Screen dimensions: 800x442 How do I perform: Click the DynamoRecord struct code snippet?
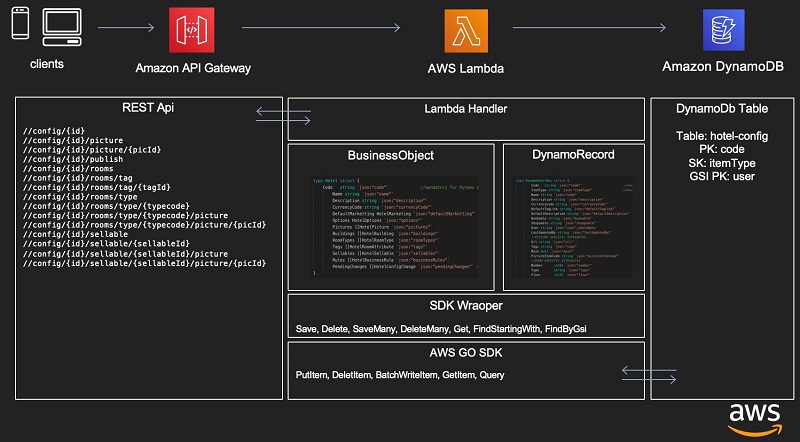[573, 227]
